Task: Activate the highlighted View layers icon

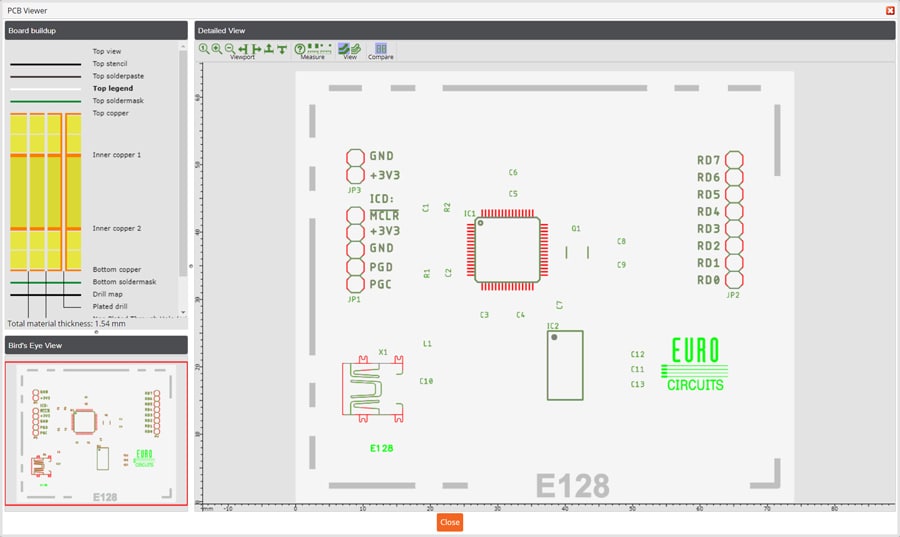Action: (344, 48)
